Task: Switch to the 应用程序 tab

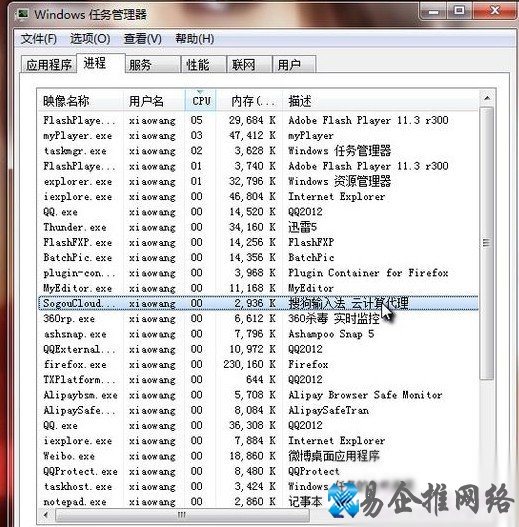Action: click(49, 65)
